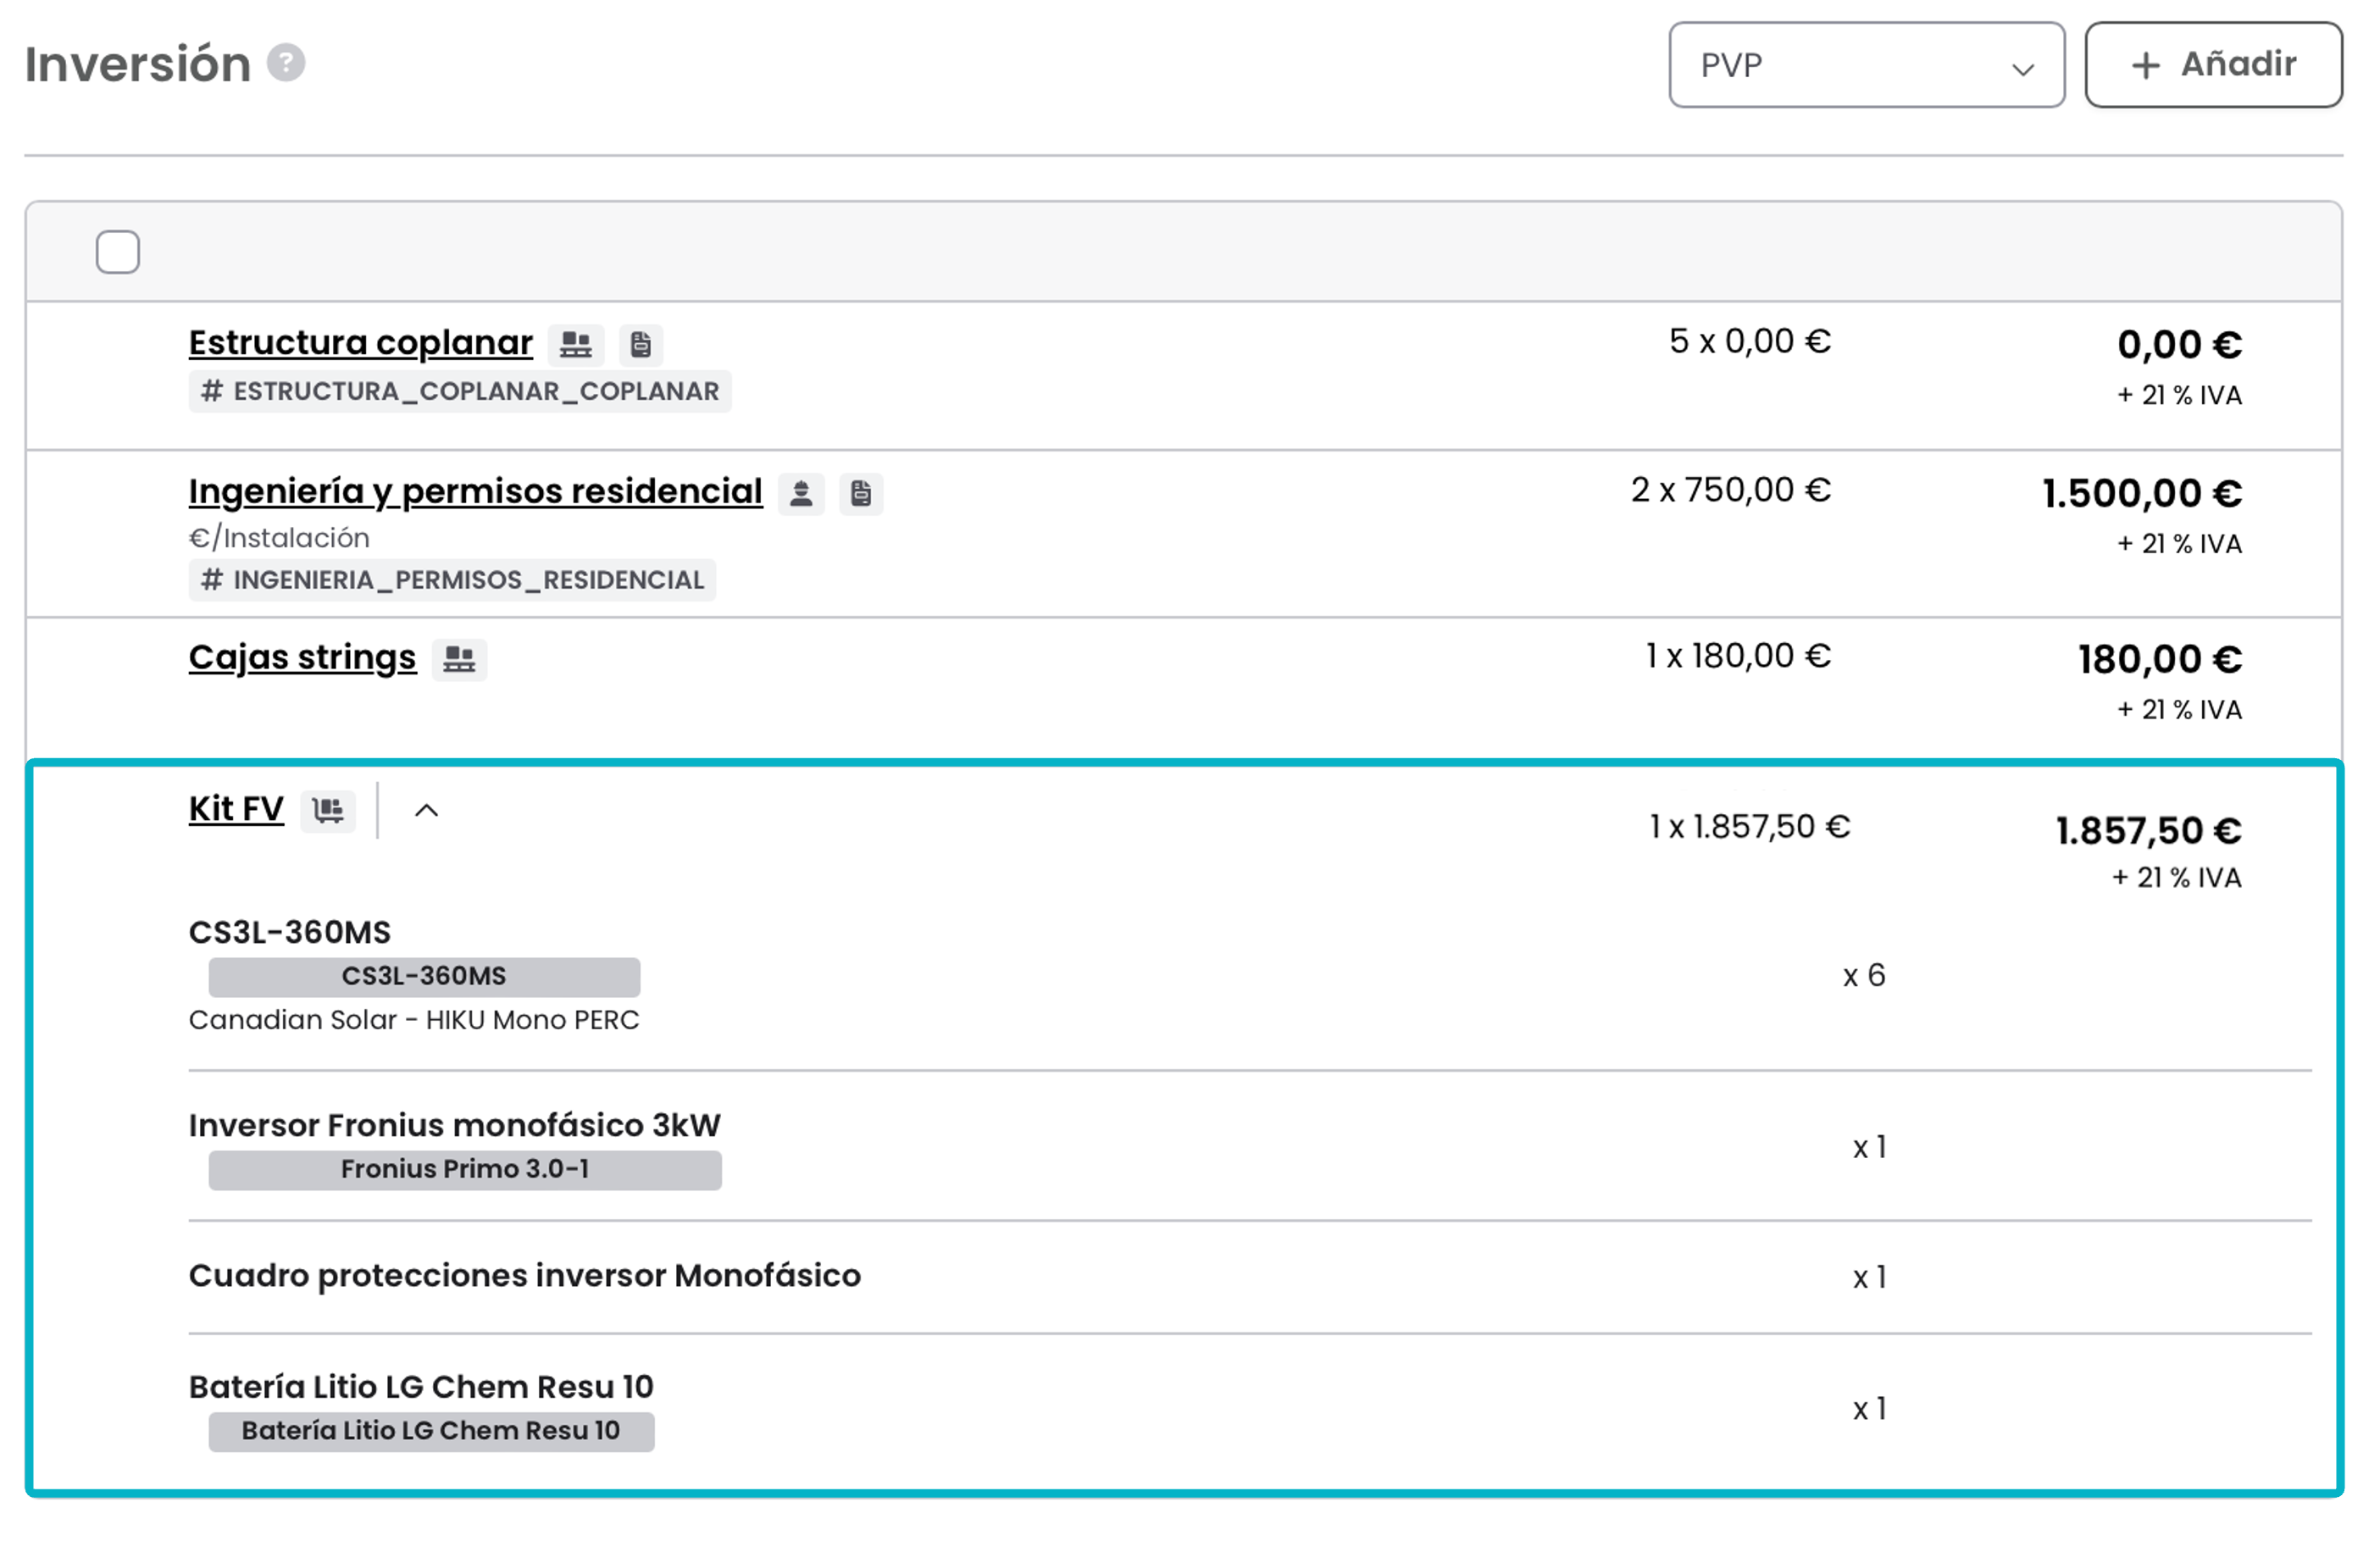Click the ESTRUCTURA_COPLANAR_COPLANAR tag
The width and height of the screenshot is (2380, 1541).
coord(460,391)
